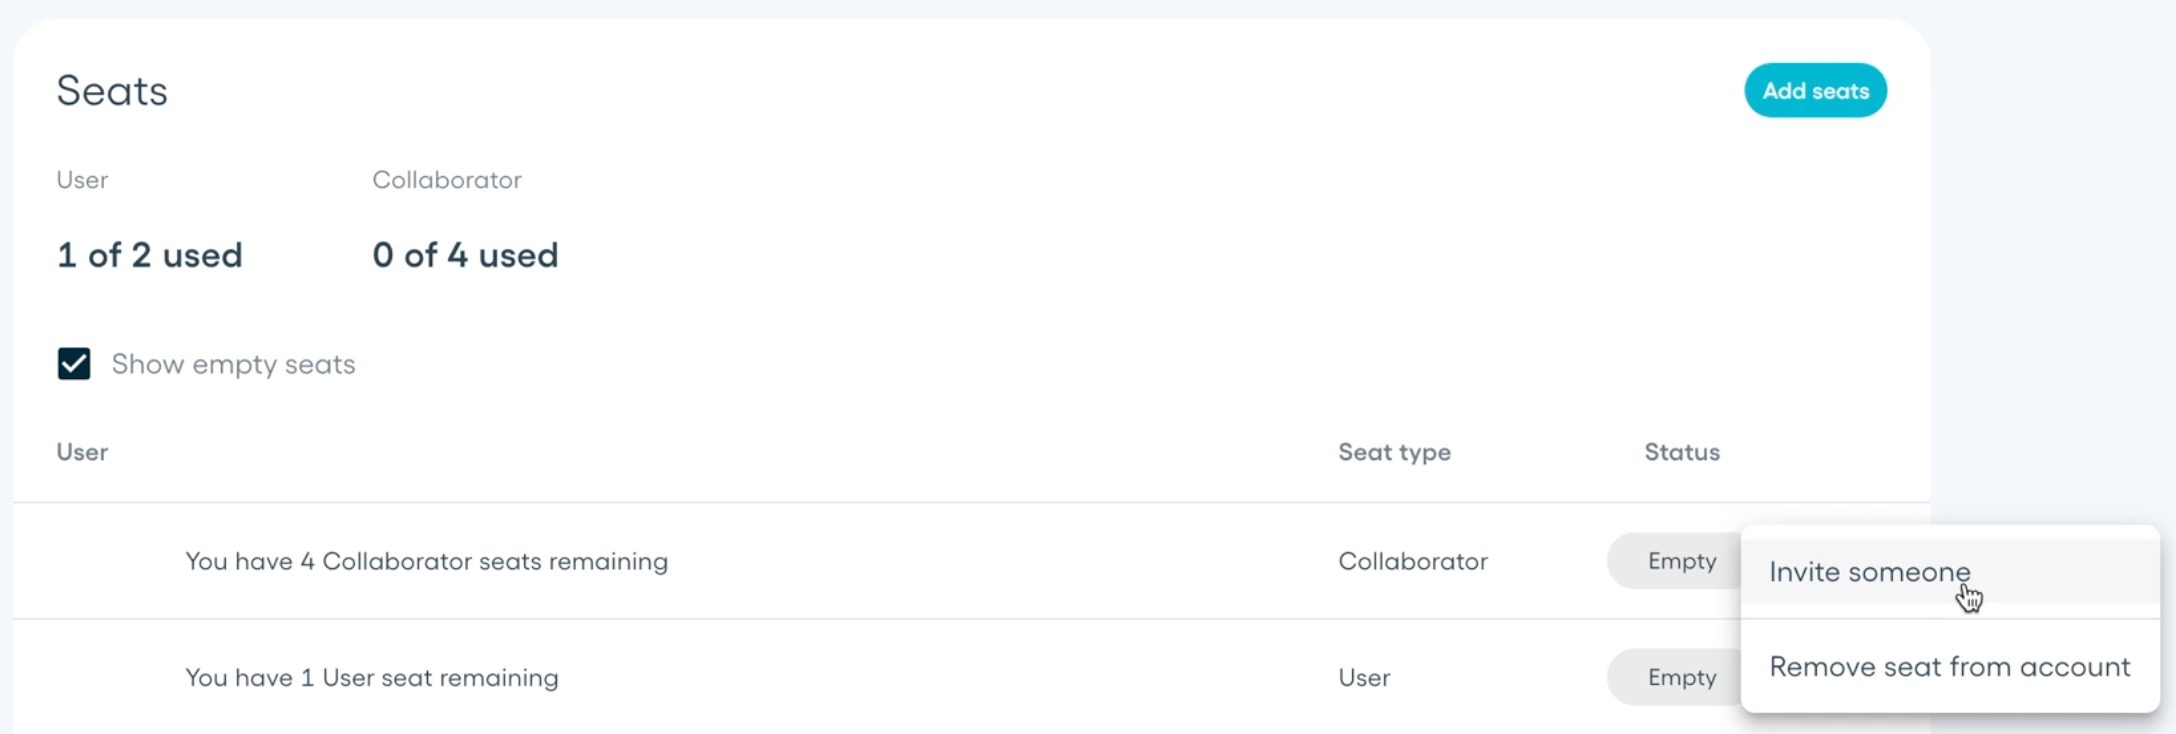Sort by the User column header

click(x=82, y=452)
